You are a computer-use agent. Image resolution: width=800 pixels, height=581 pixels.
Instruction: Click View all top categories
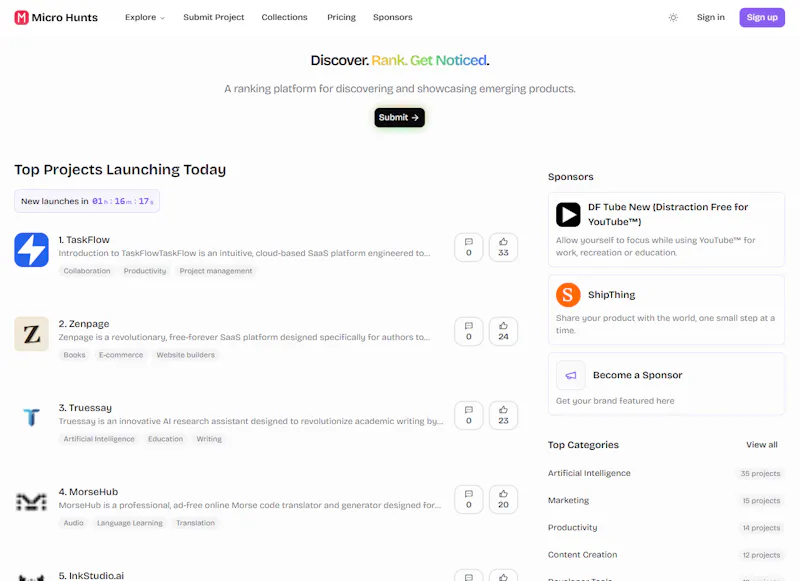point(761,445)
